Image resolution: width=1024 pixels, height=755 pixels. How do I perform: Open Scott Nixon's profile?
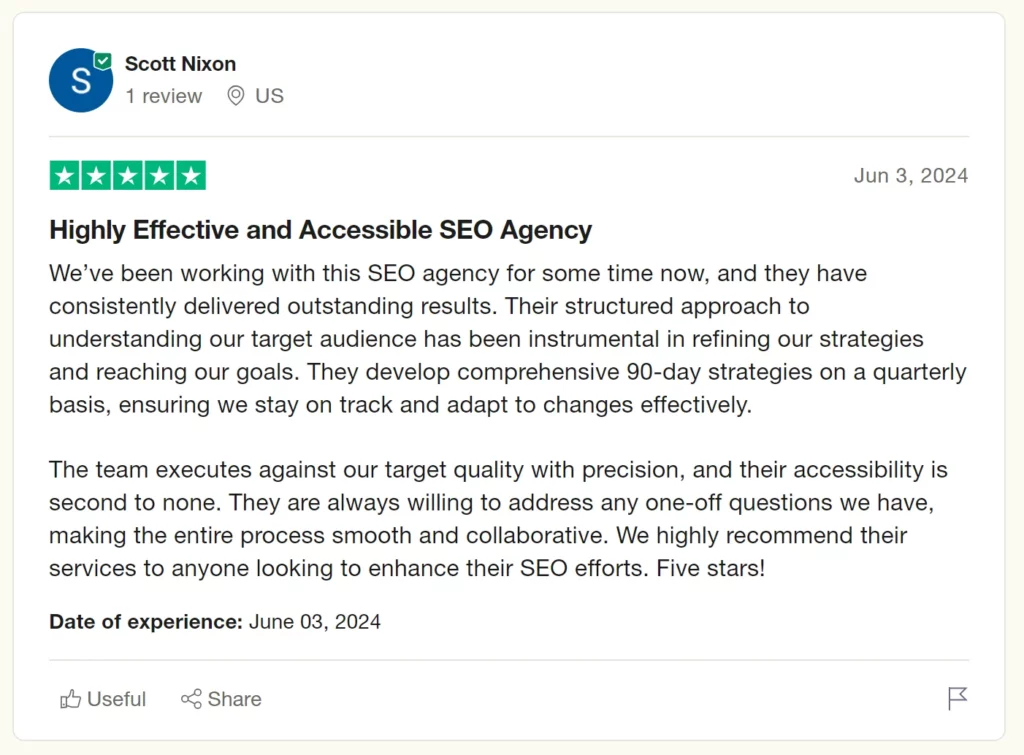[181, 63]
